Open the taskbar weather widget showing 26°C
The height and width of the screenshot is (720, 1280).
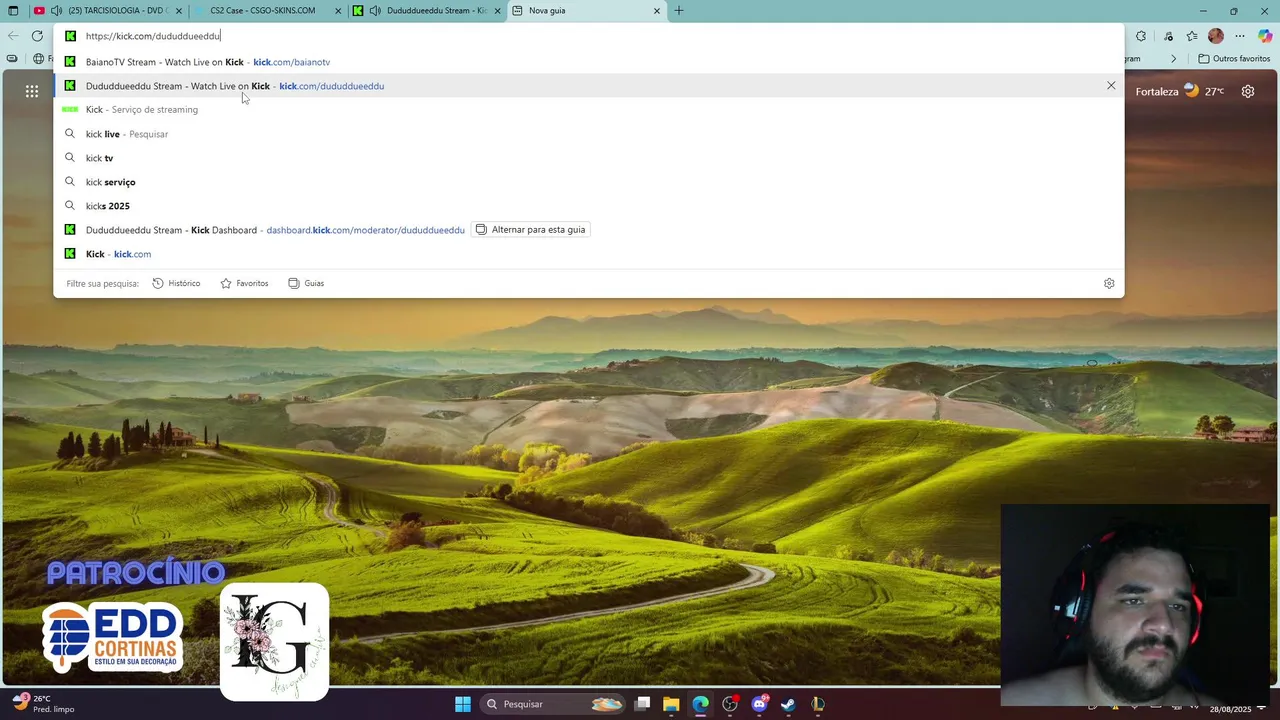click(44, 704)
